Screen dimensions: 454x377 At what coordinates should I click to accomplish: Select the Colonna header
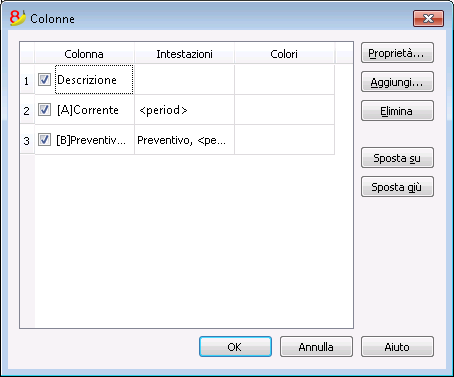click(84, 53)
